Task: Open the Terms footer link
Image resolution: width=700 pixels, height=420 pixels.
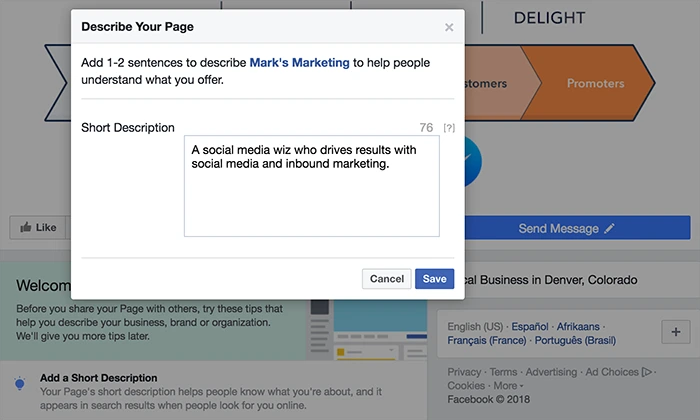Action: (x=503, y=372)
